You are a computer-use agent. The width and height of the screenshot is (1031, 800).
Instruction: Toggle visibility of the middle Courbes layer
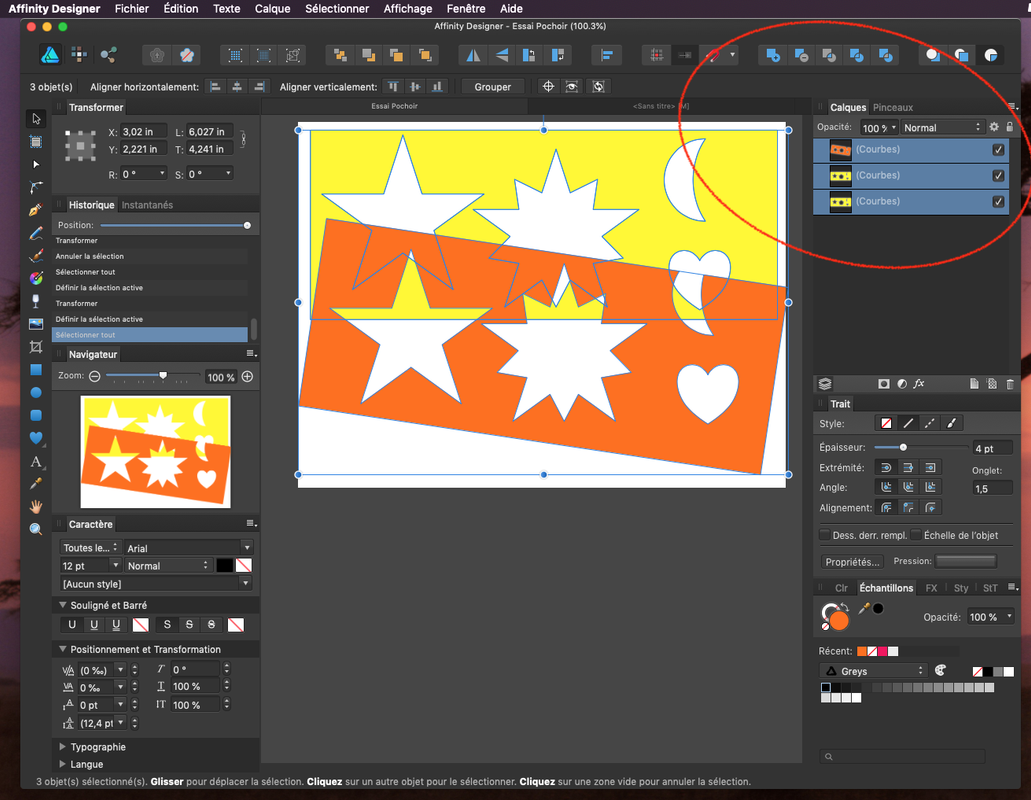998,176
